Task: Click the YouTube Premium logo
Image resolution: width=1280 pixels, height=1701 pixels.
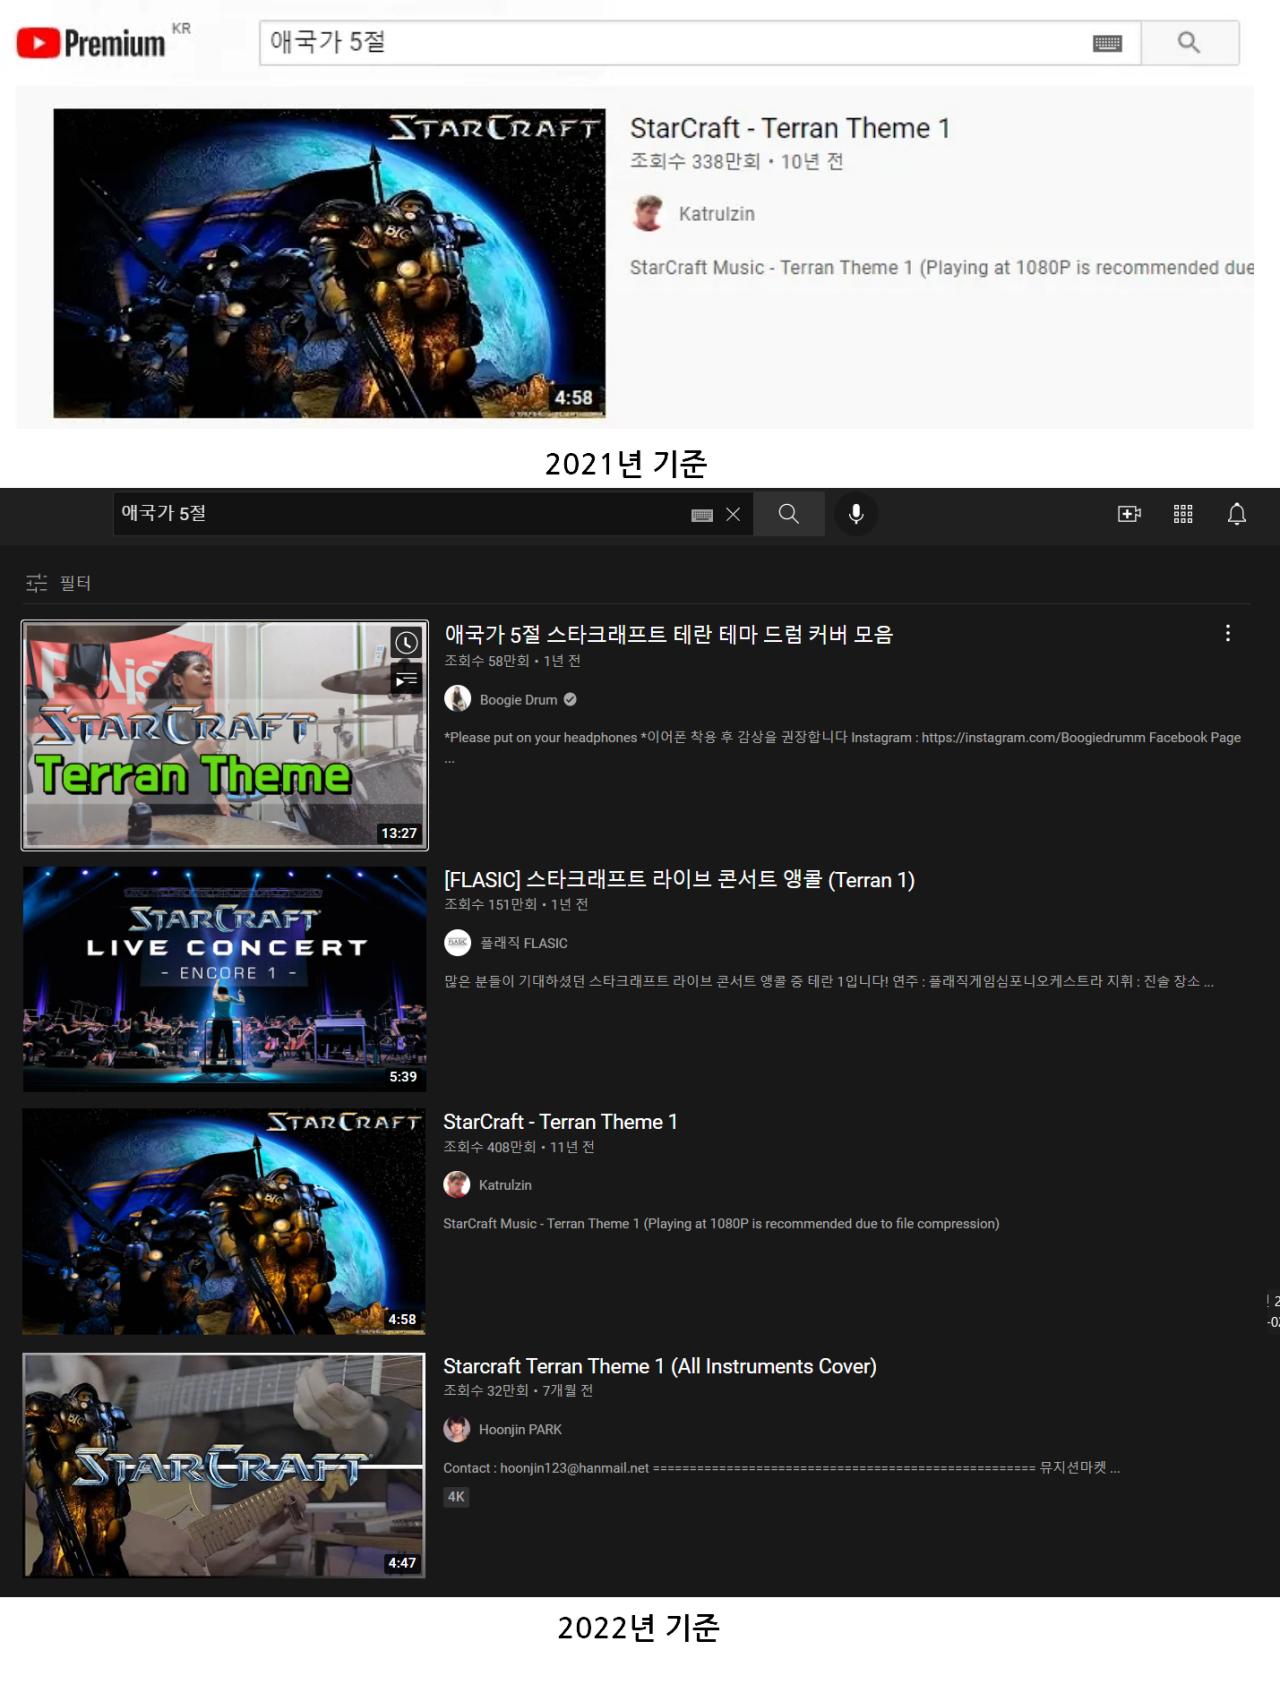Action: [x=91, y=43]
